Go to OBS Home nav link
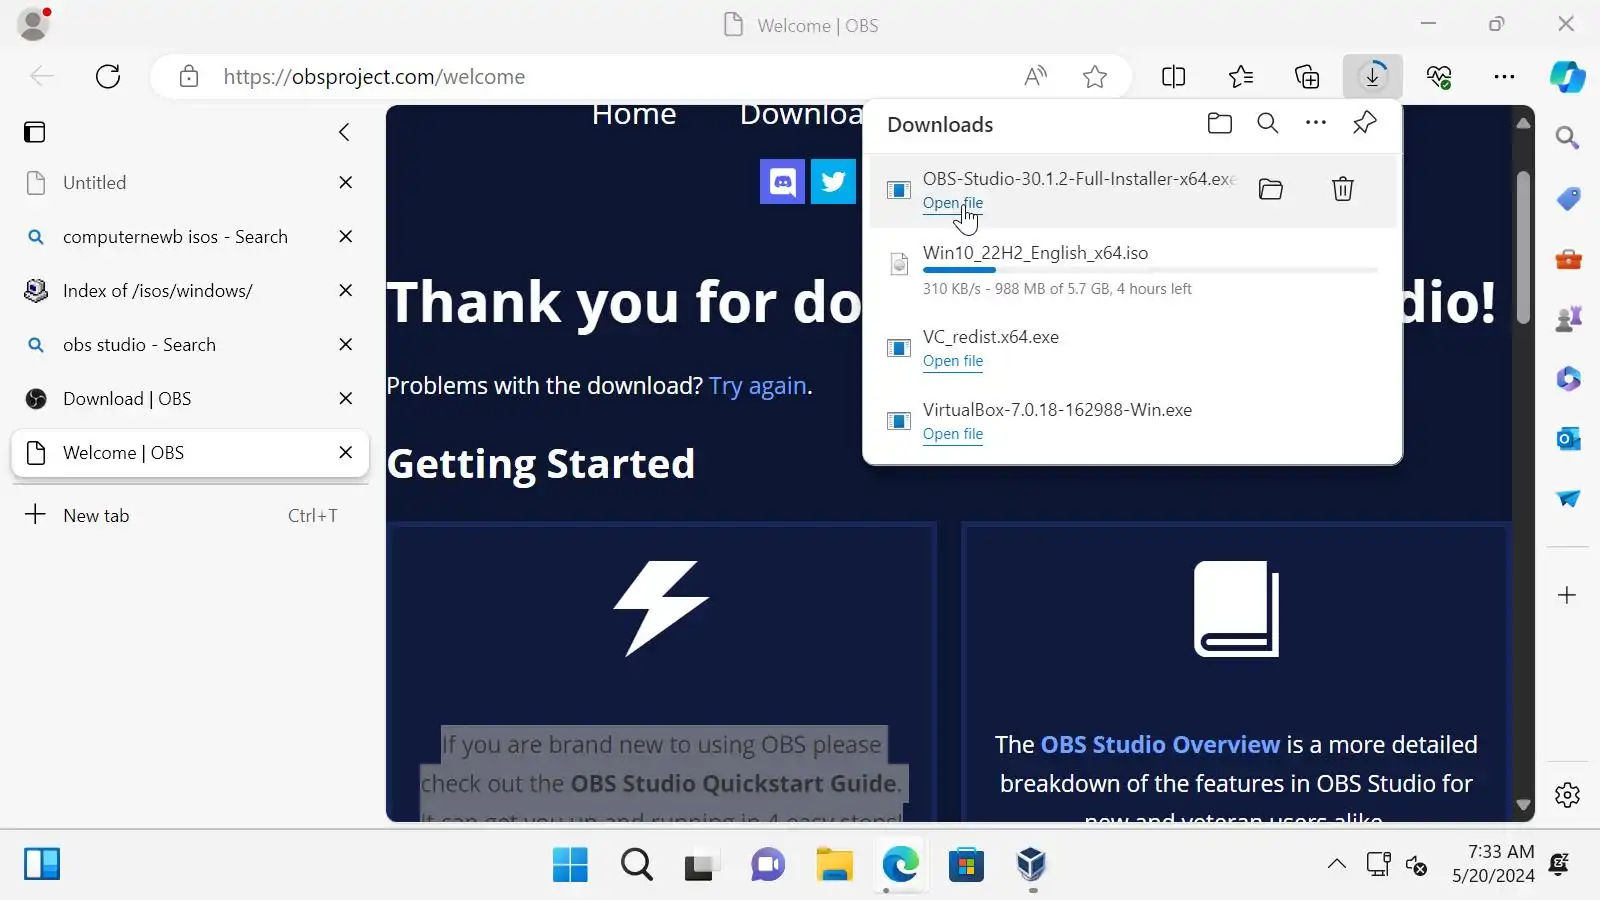The width and height of the screenshot is (1600, 900). tap(634, 114)
